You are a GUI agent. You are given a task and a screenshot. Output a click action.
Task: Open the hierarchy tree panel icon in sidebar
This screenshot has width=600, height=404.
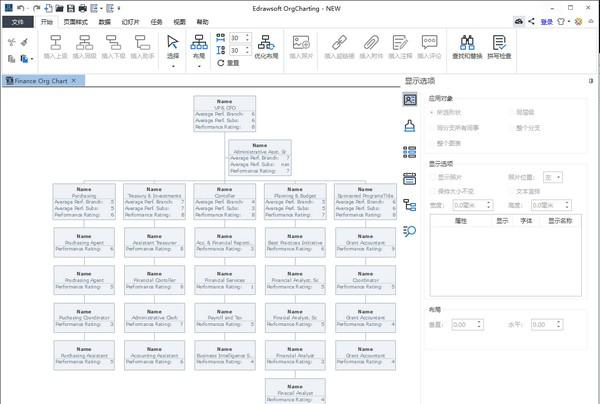pos(410,205)
